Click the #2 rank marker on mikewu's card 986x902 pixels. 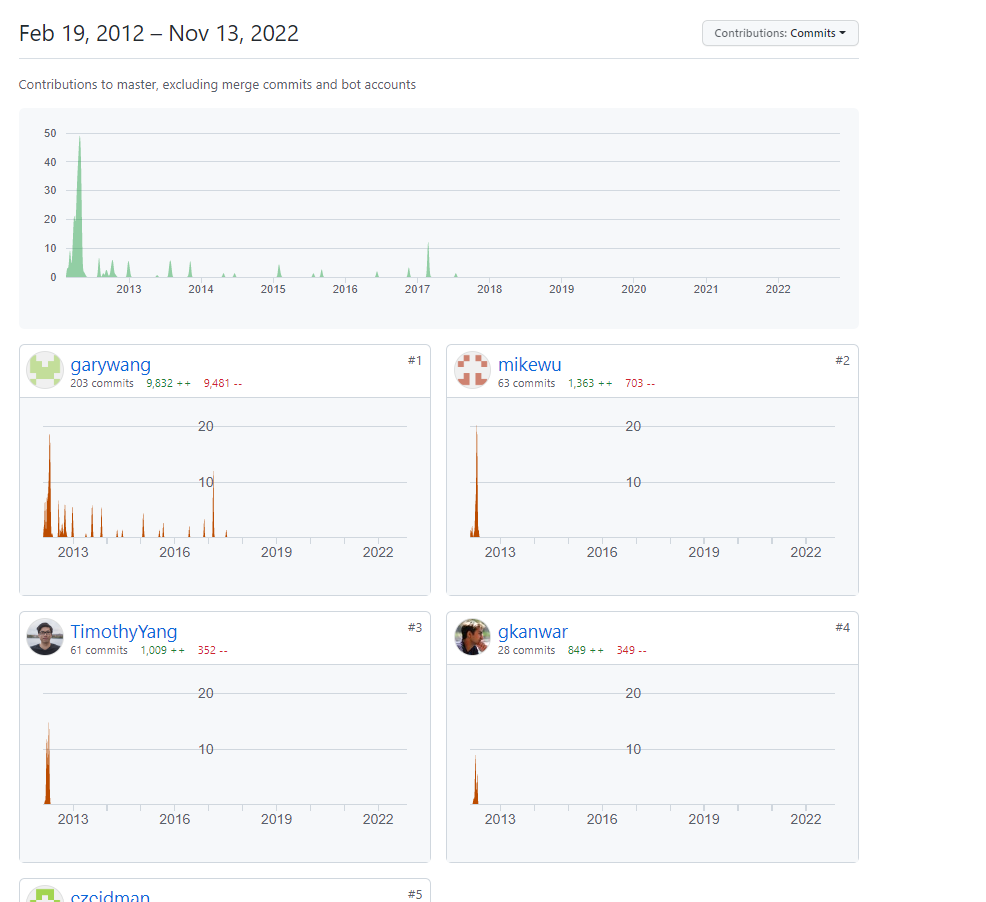pyautogui.click(x=842, y=360)
